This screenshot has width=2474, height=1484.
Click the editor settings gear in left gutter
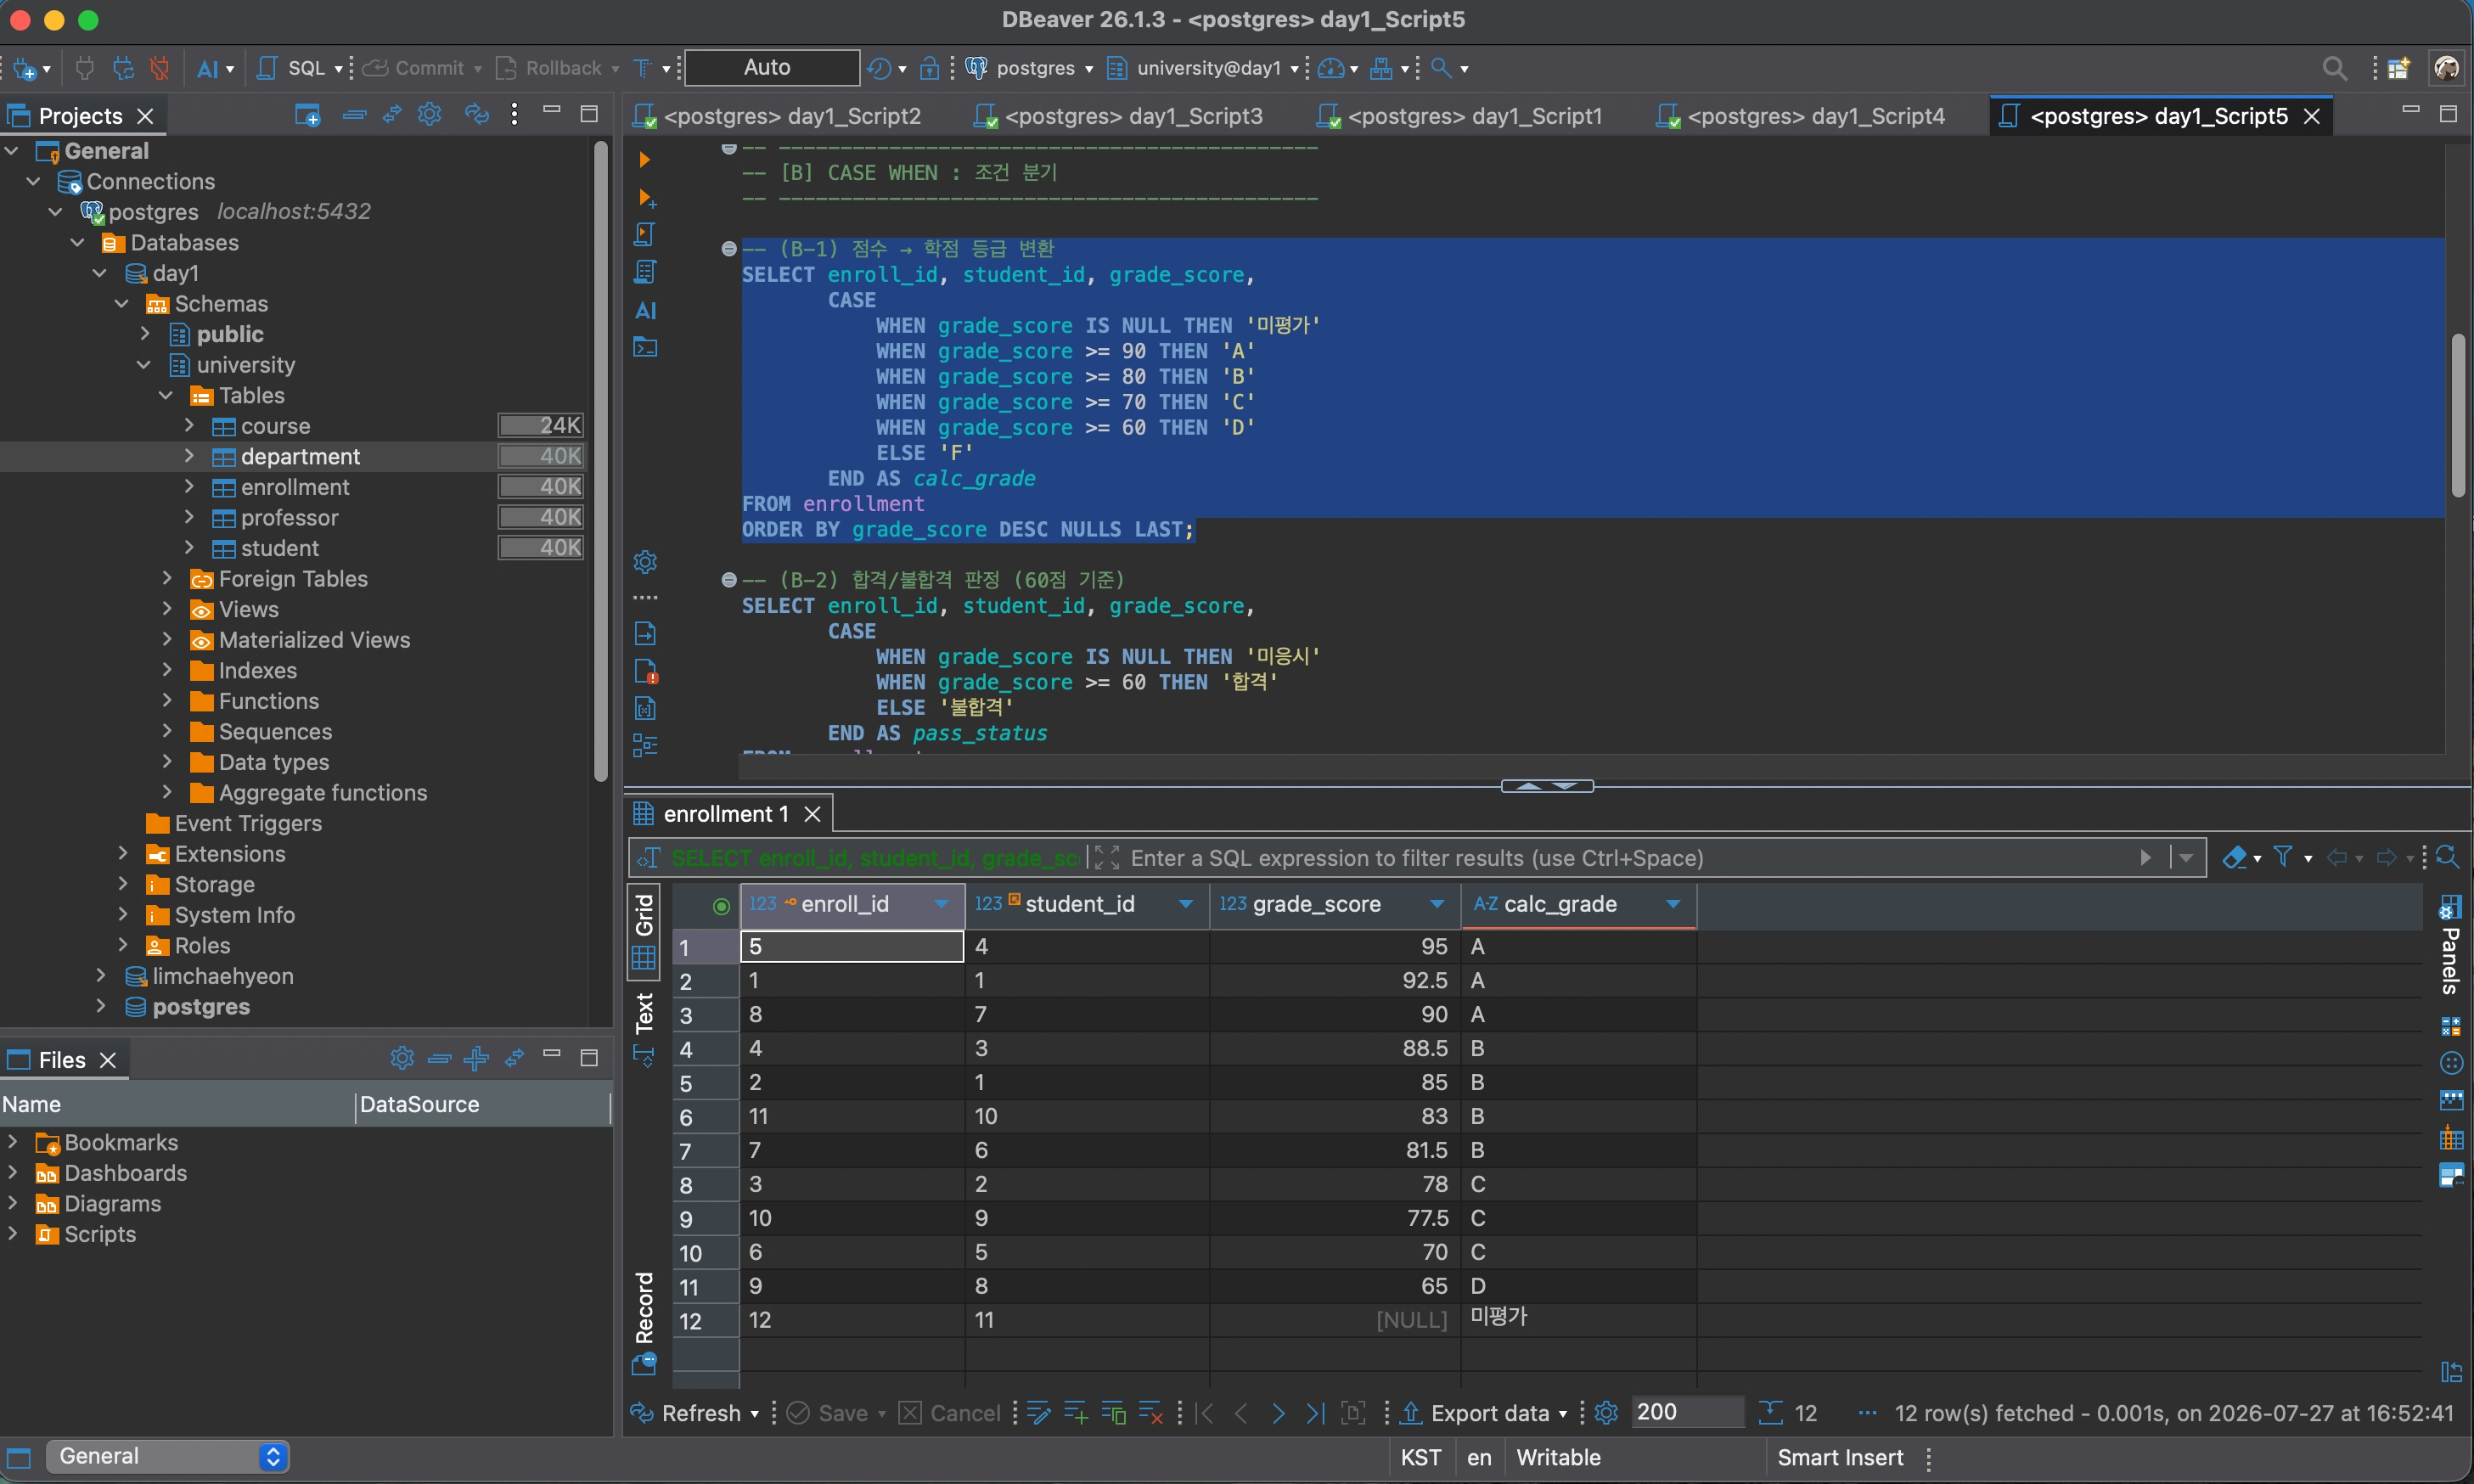point(645,561)
